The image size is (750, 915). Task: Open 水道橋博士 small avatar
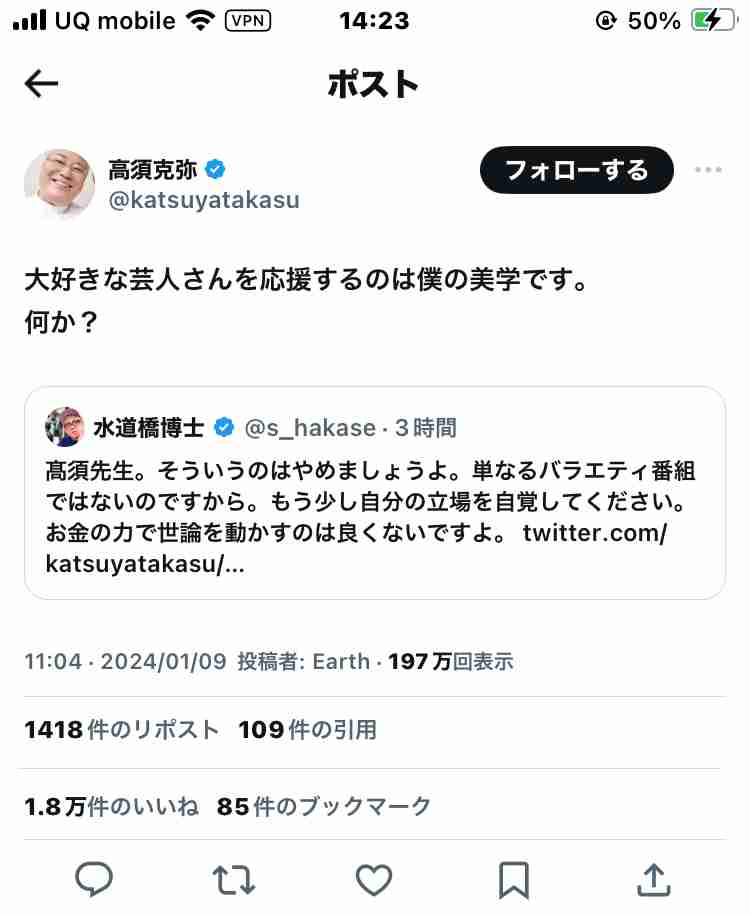pyautogui.click(x=64, y=427)
